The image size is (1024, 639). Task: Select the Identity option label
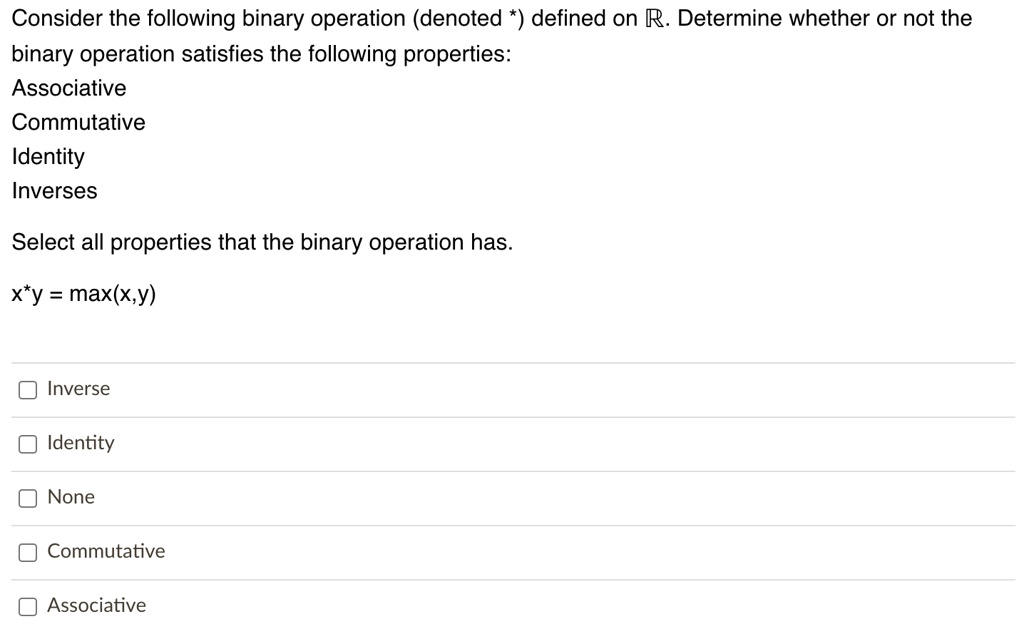click(x=81, y=443)
